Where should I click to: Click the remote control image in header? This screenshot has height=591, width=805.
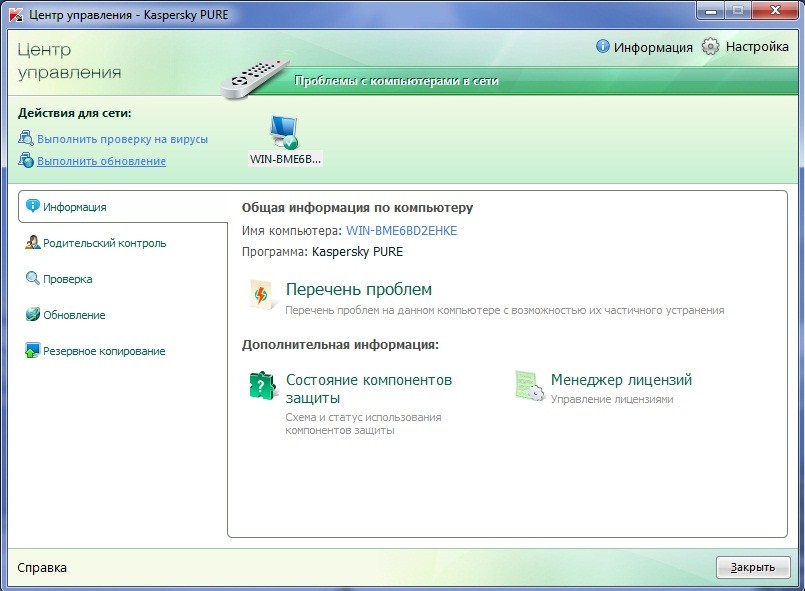[x=255, y=77]
